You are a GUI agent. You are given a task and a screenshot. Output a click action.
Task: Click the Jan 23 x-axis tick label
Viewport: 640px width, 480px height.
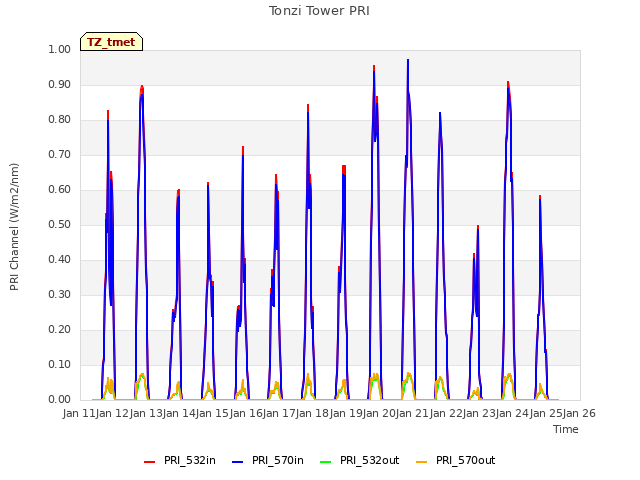click(480, 413)
